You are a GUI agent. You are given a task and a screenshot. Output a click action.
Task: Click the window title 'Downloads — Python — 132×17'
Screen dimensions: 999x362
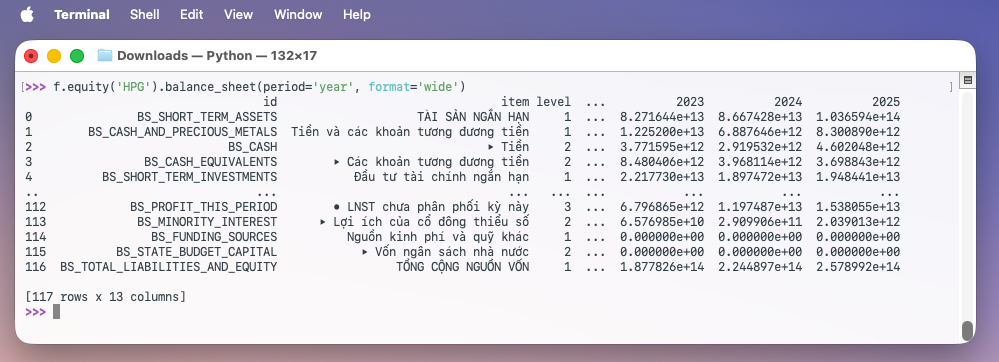(x=217, y=56)
